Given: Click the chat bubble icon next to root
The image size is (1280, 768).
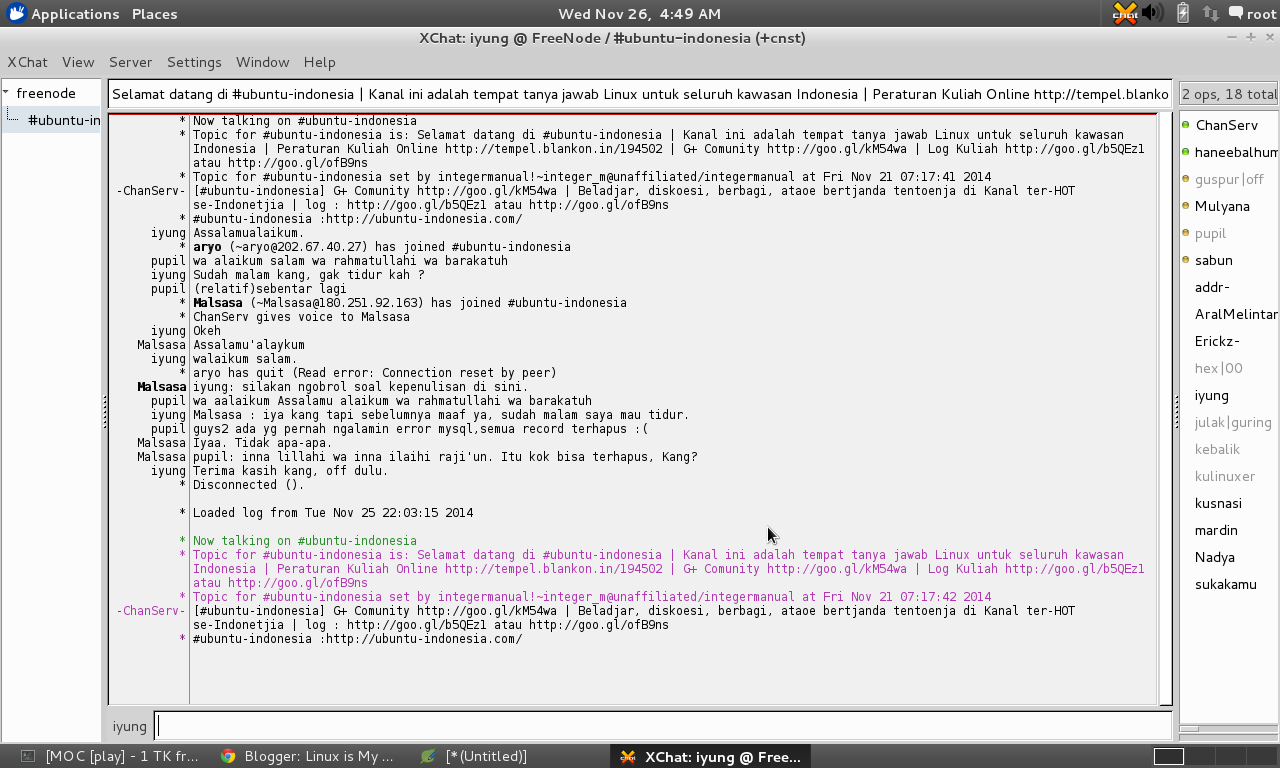Looking at the screenshot, I should click(x=1235, y=13).
